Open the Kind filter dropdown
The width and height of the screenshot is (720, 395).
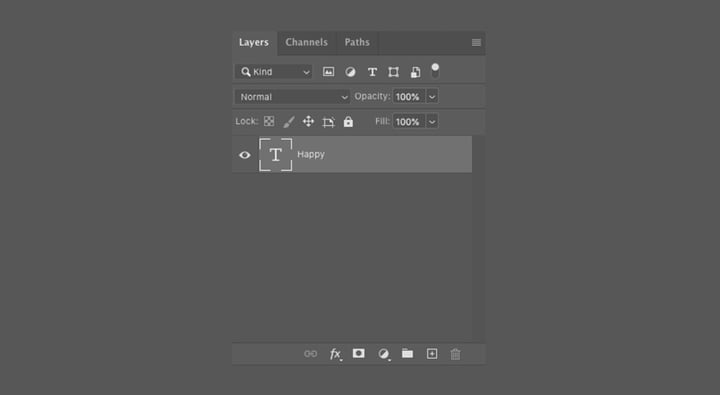274,72
